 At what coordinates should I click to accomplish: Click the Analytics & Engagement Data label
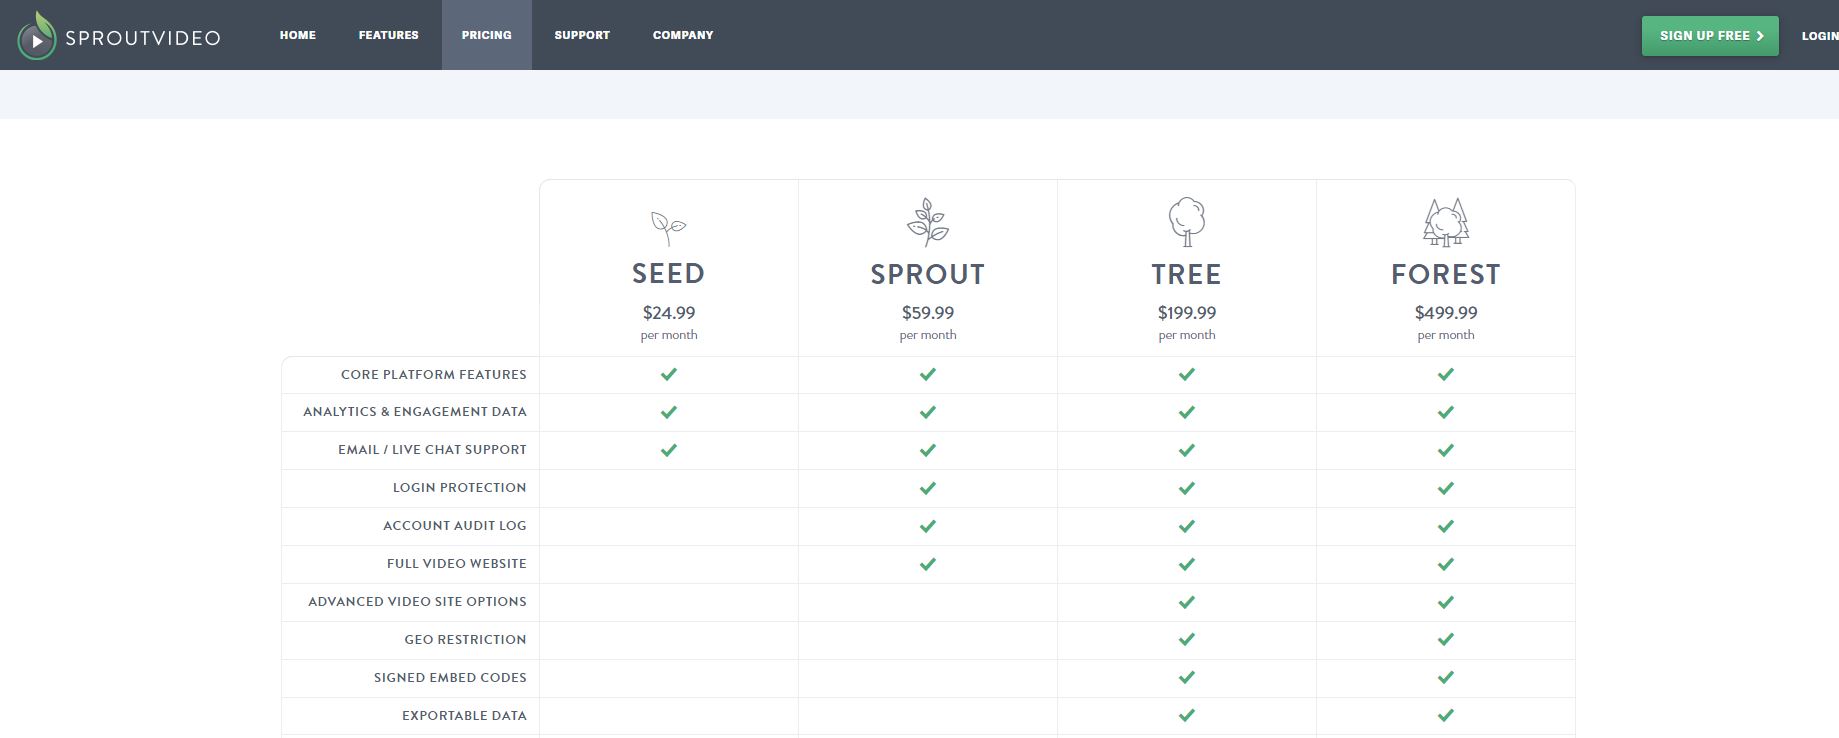415,412
